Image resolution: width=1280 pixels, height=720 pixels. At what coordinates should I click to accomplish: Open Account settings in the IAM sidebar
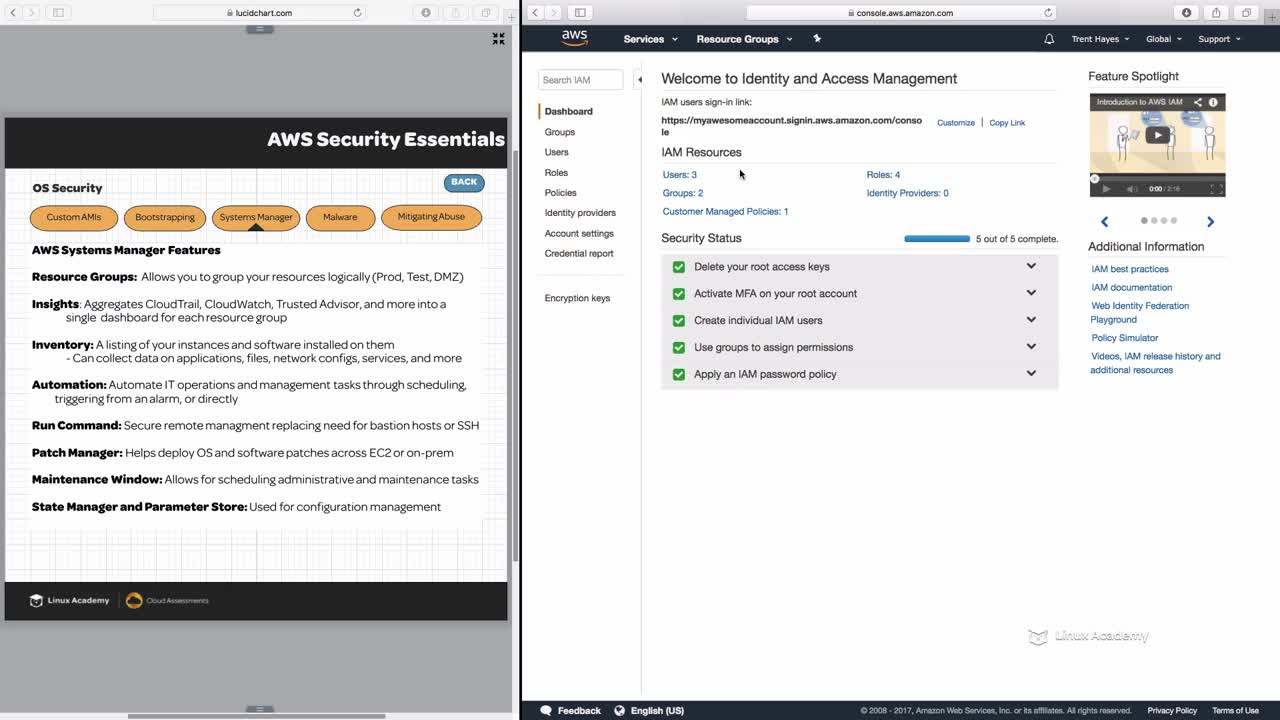click(x=579, y=234)
